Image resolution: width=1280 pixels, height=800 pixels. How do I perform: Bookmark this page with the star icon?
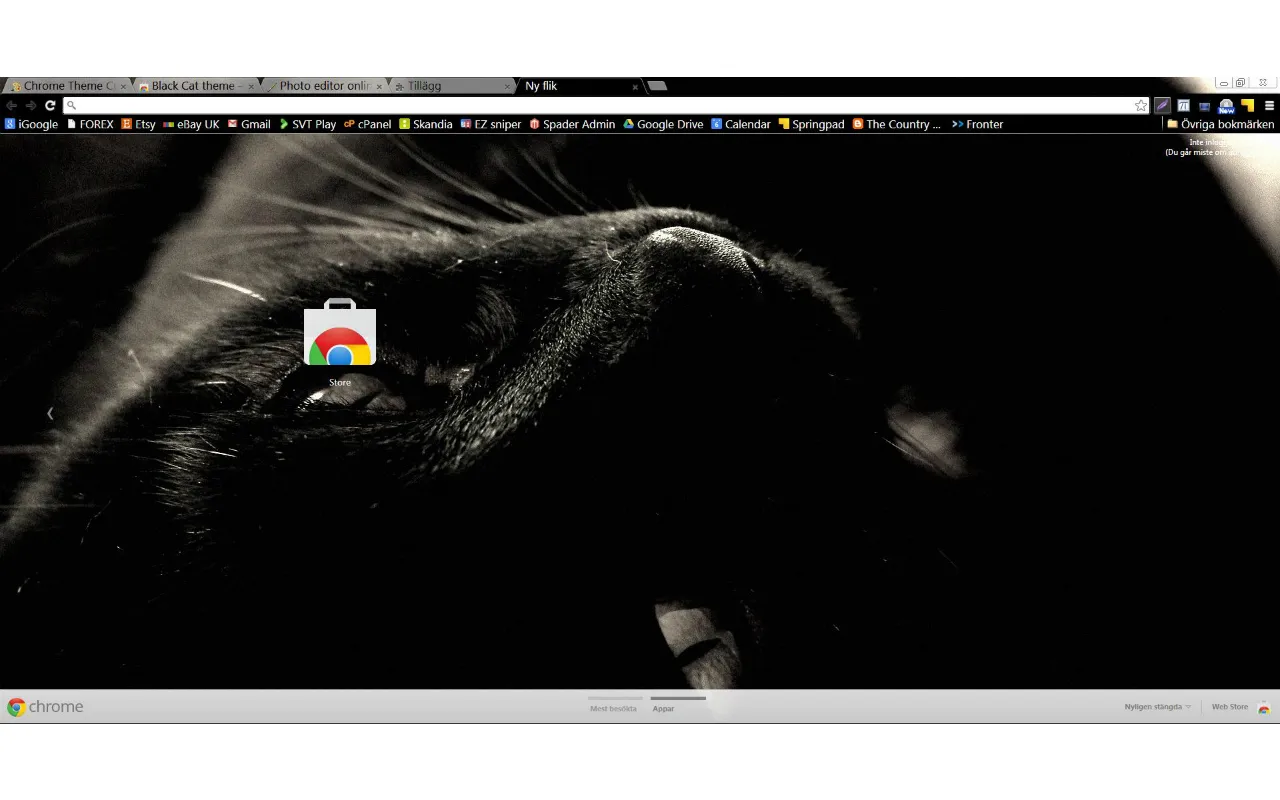pyautogui.click(x=1141, y=105)
